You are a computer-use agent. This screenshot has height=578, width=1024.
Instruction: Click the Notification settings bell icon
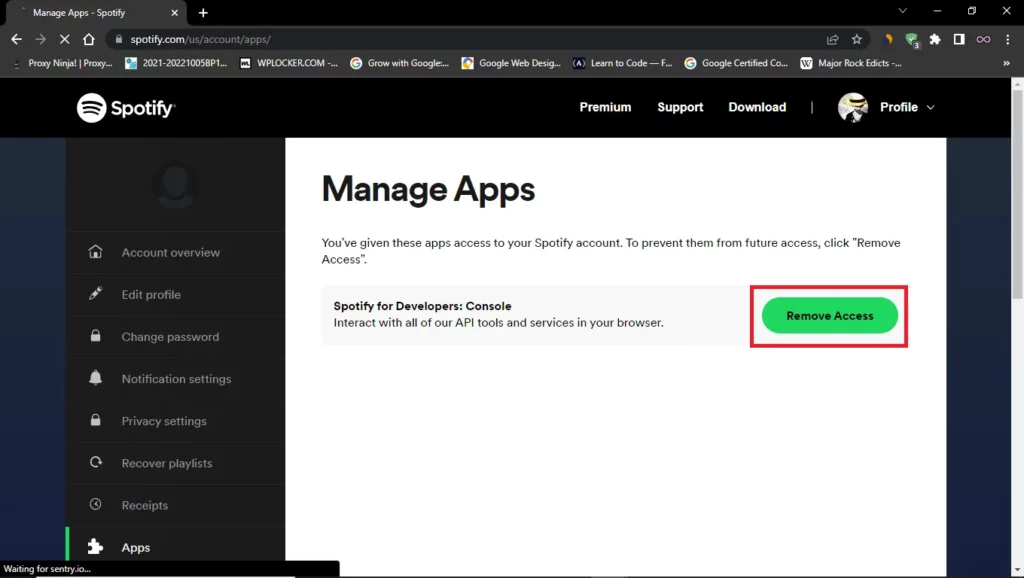pos(95,377)
